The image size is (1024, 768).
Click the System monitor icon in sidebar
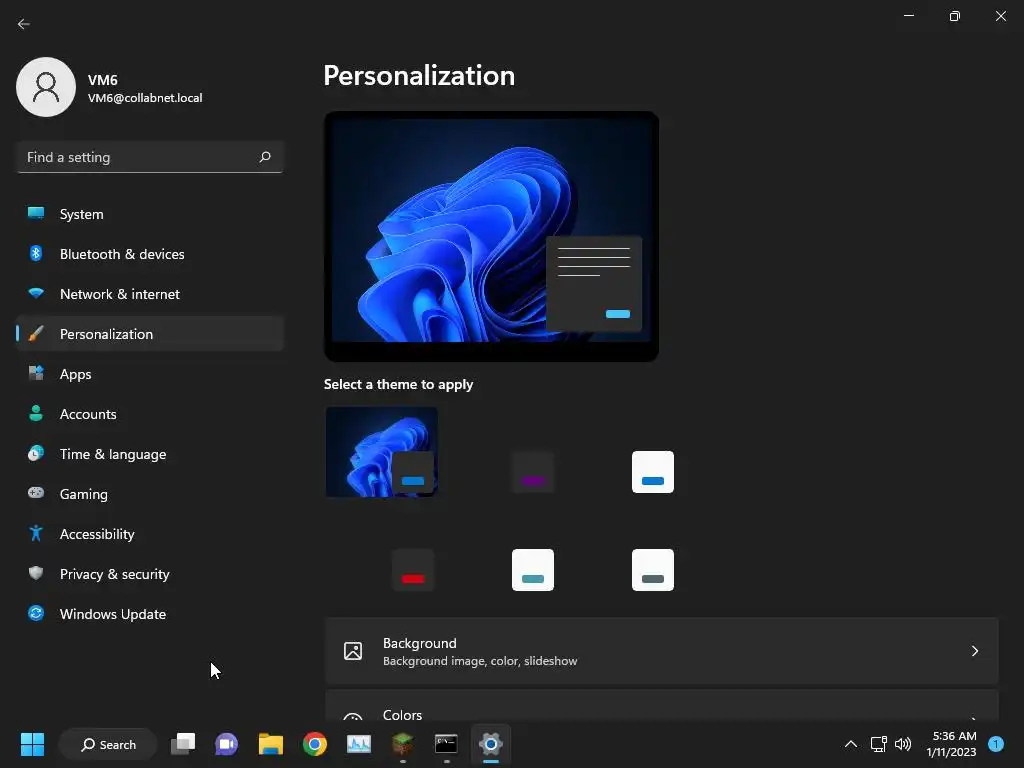tap(36, 213)
